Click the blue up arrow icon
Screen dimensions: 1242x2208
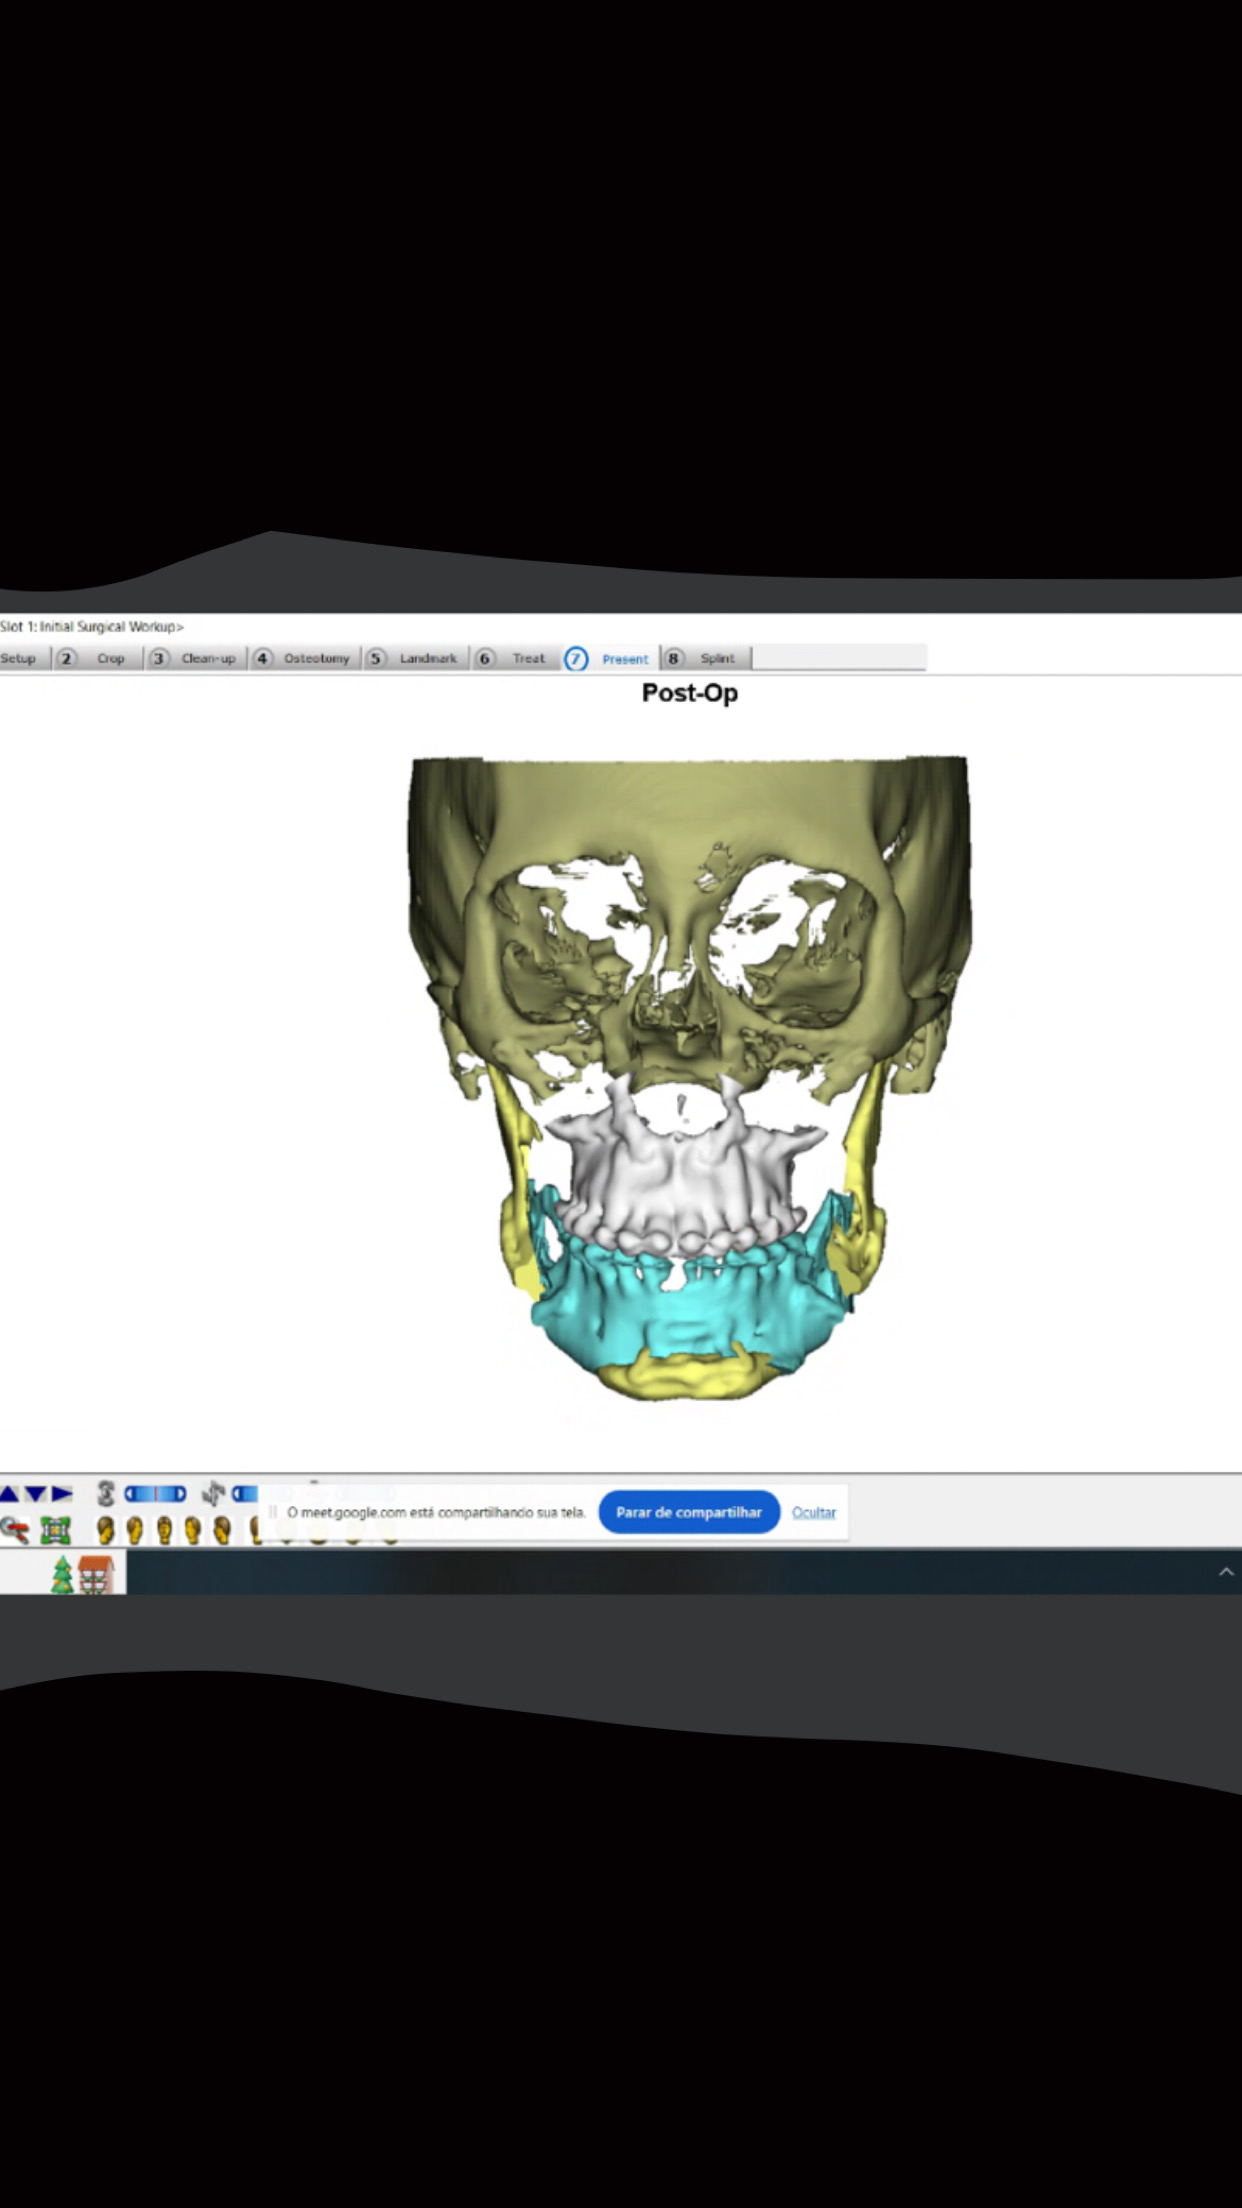point(9,1494)
